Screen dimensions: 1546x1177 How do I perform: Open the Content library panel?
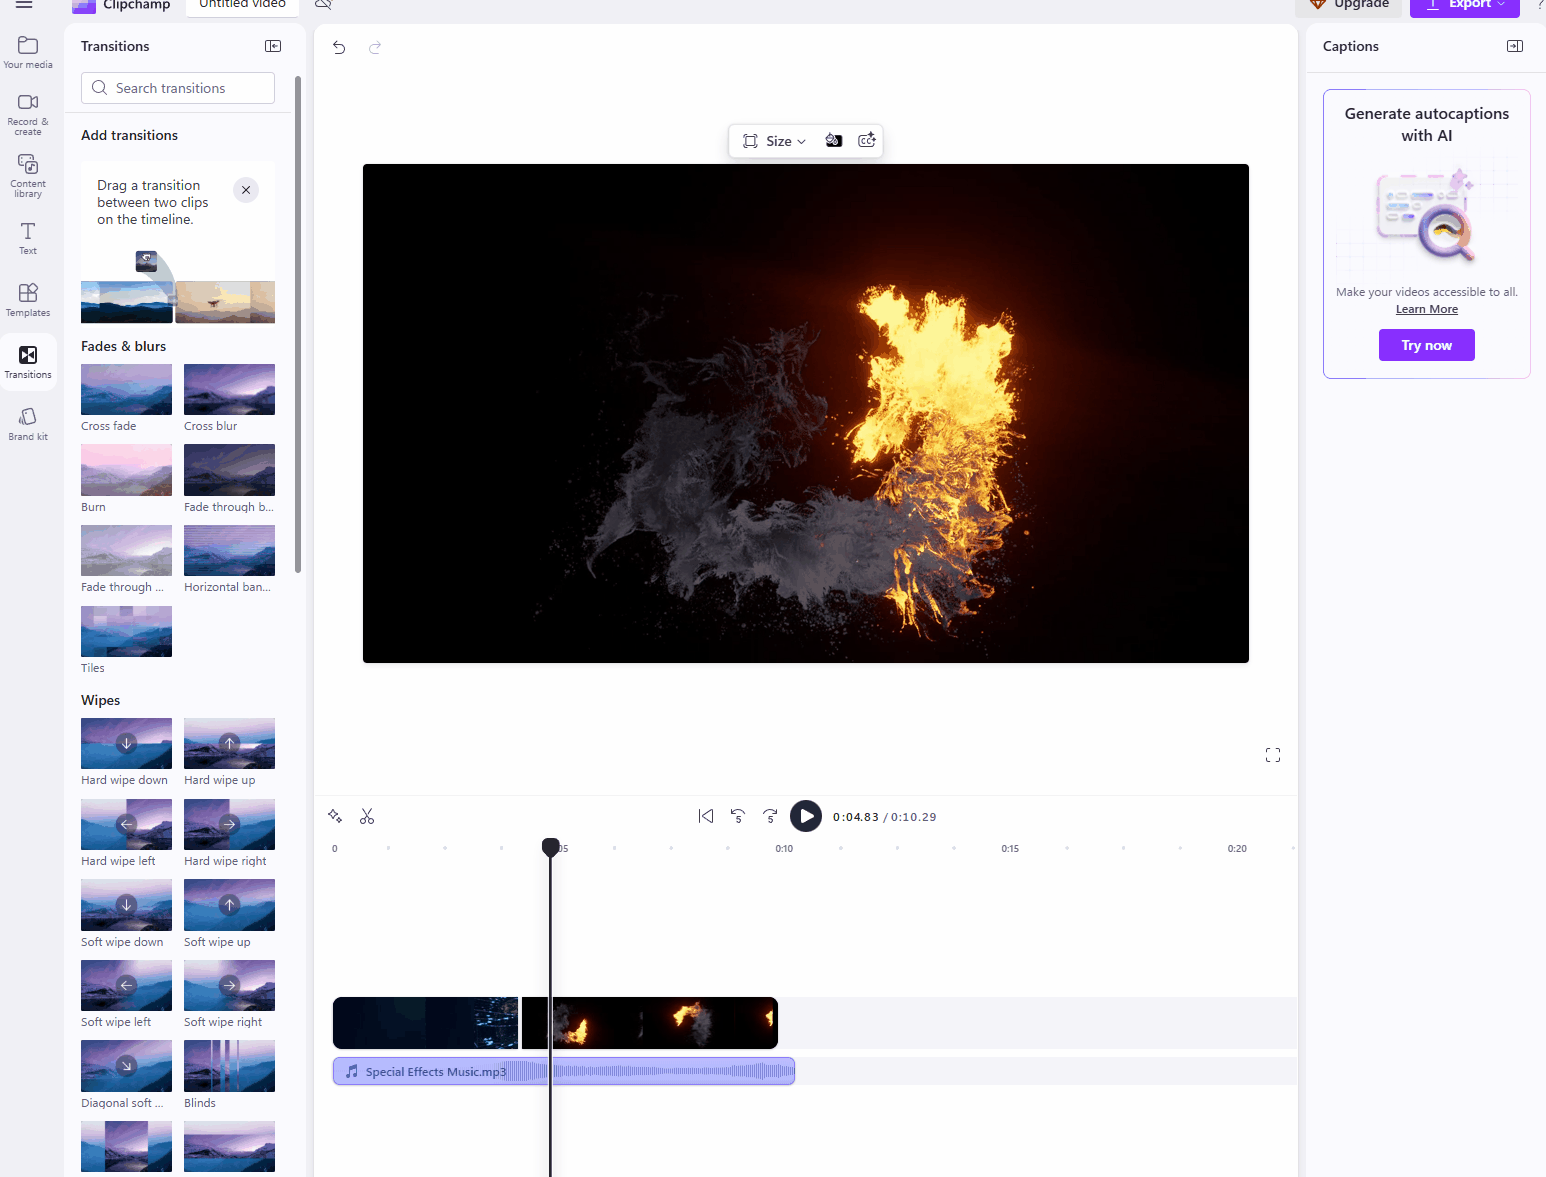tap(27, 175)
